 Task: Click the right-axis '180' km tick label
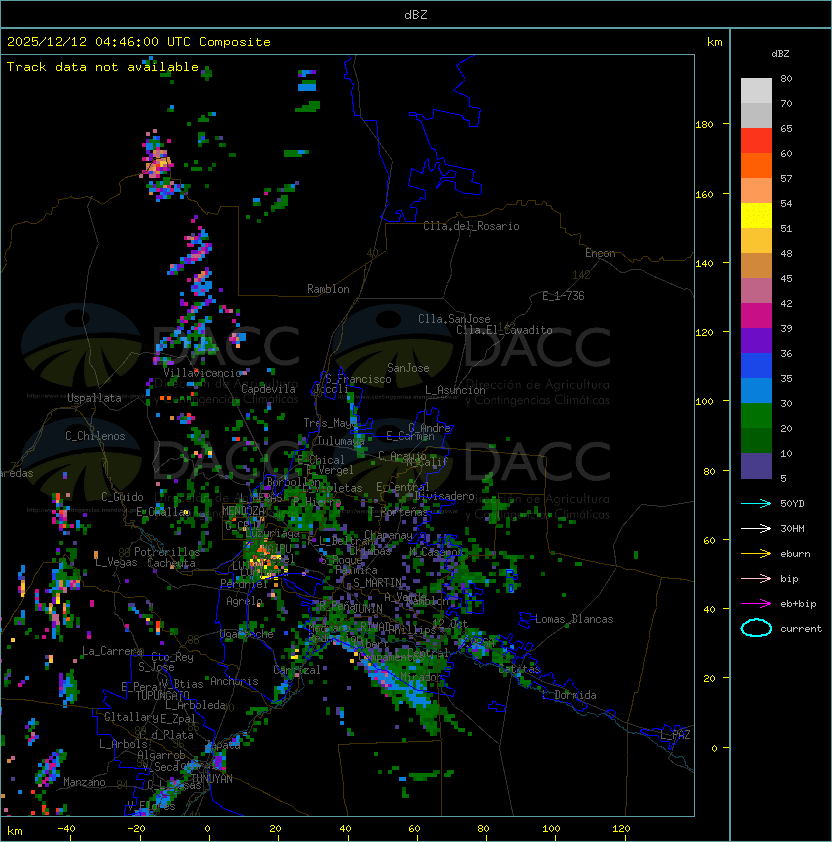point(704,125)
